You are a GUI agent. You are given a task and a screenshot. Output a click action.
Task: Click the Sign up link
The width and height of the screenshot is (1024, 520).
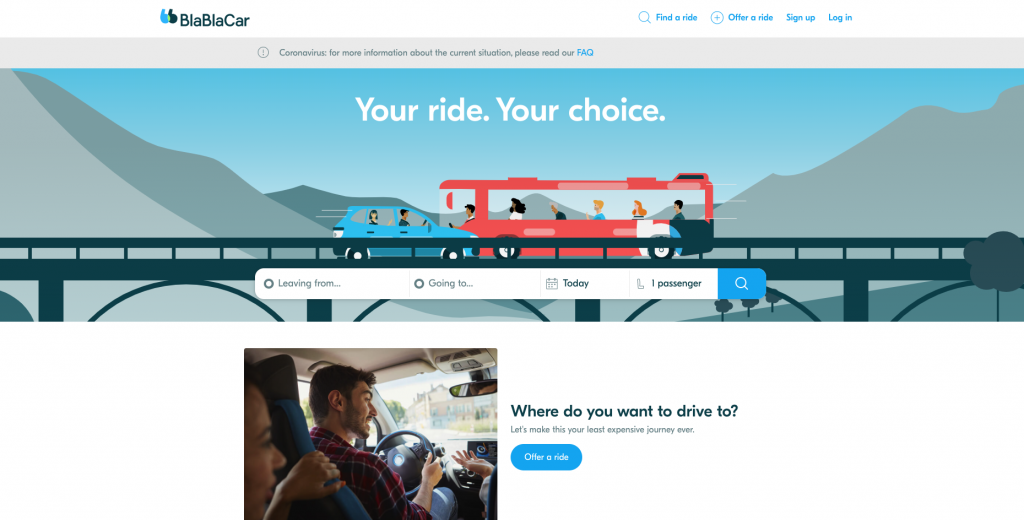[x=801, y=18]
